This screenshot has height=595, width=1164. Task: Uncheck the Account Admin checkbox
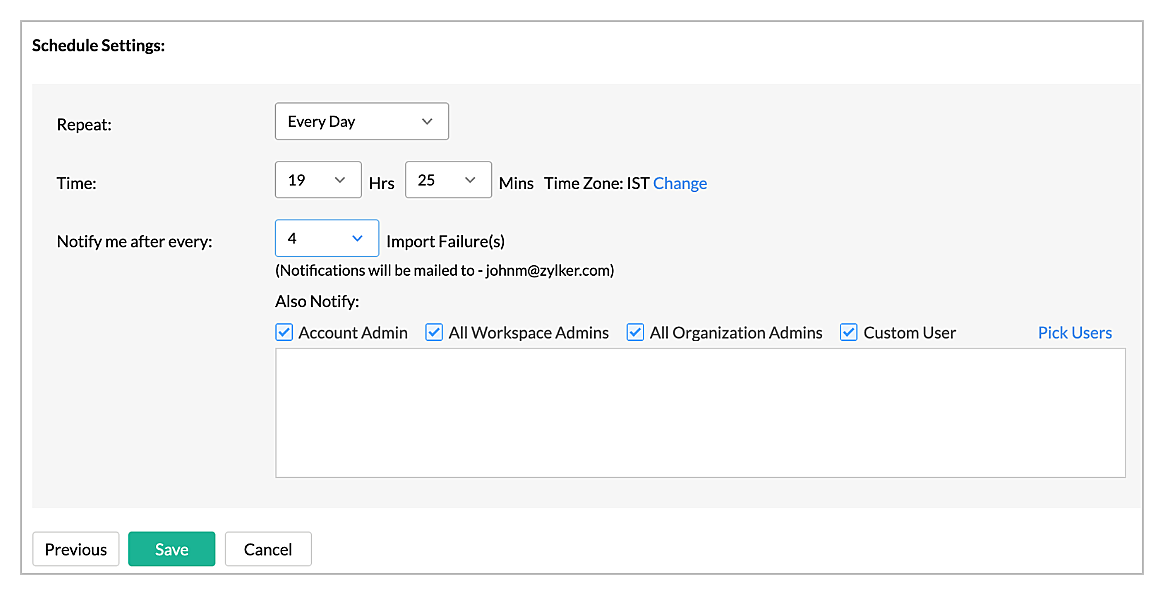(x=283, y=331)
